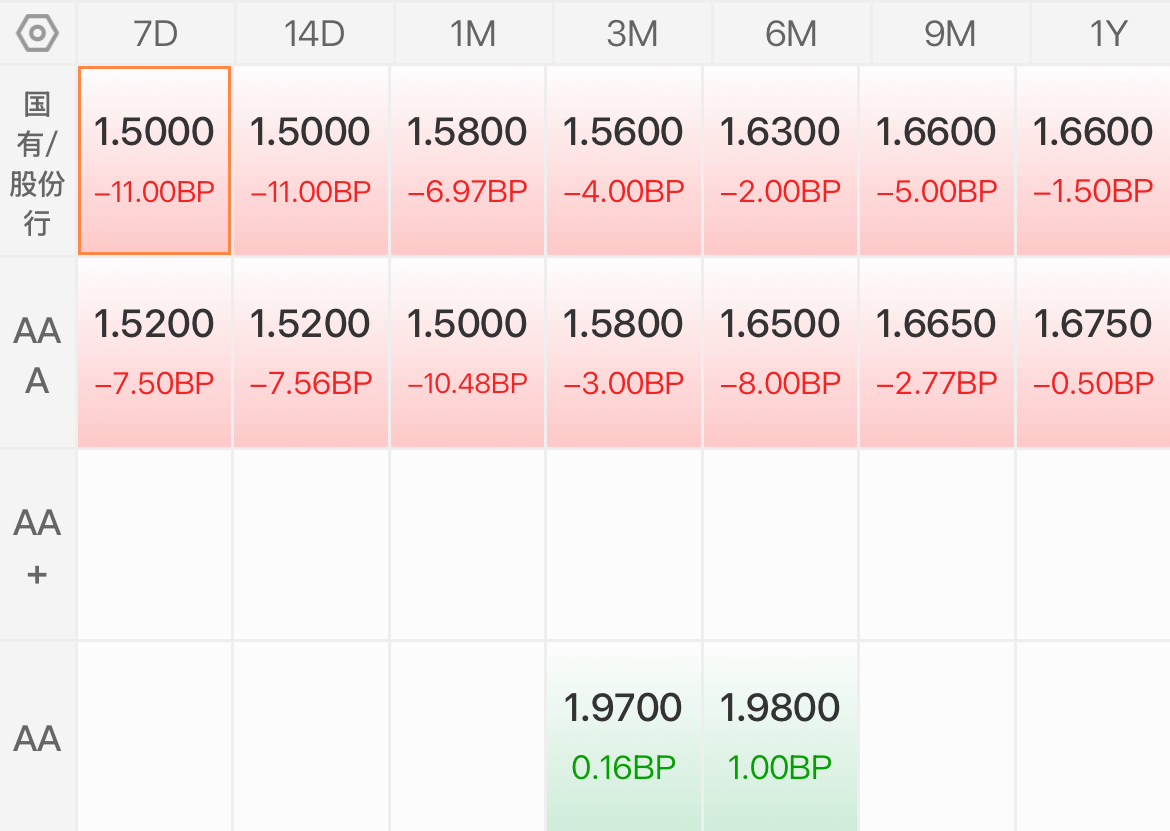The height and width of the screenshot is (831, 1170).
Task: Open AA 3M 1.9700 green cell
Action: [624, 737]
